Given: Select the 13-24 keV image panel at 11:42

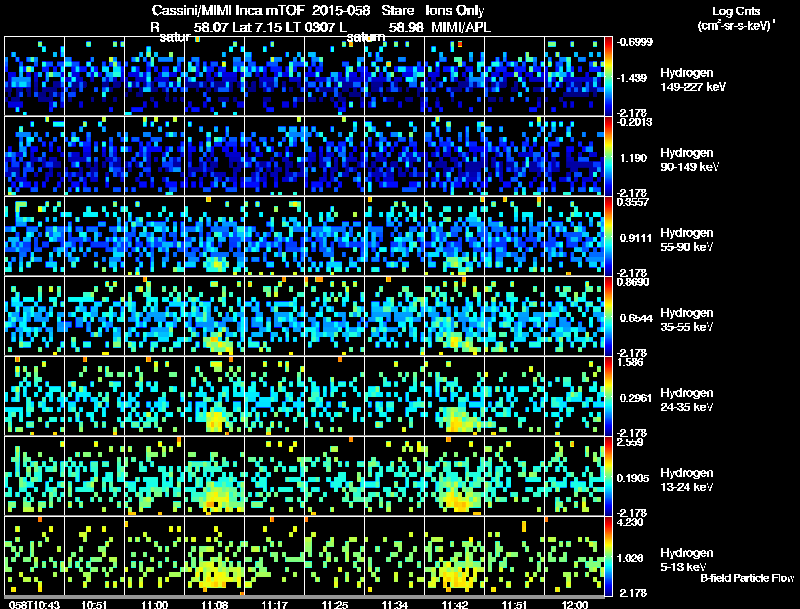Looking at the screenshot, I should [455, 476].
